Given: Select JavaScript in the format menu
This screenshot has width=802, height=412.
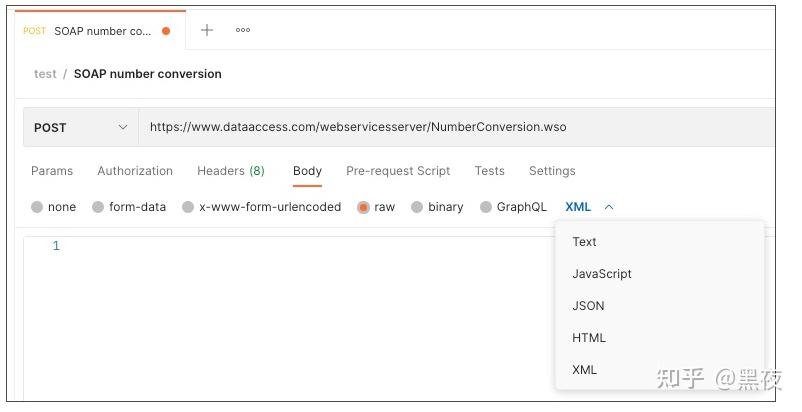Looking at the screenshot, I should pos(602,274).
